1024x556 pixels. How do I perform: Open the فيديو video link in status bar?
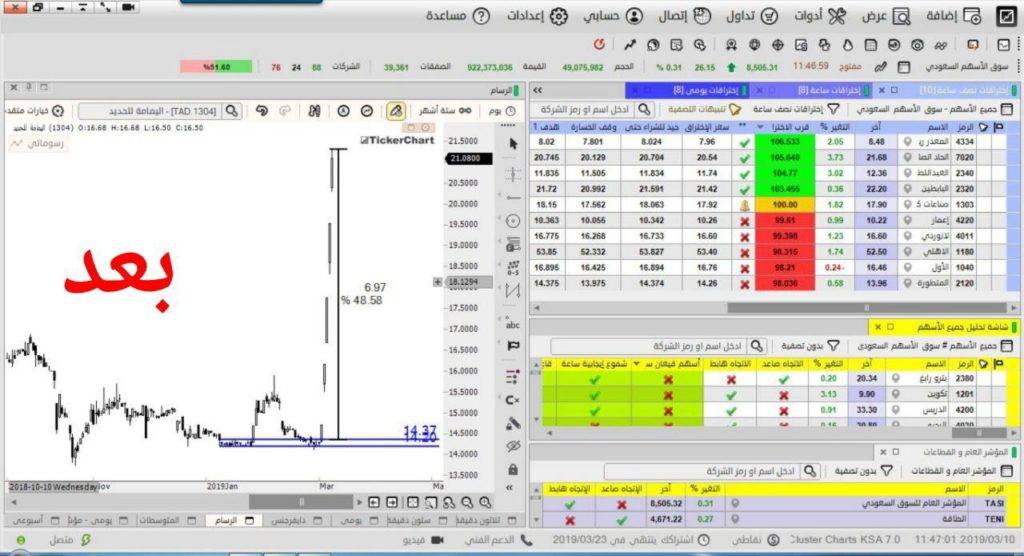(423, 540)
